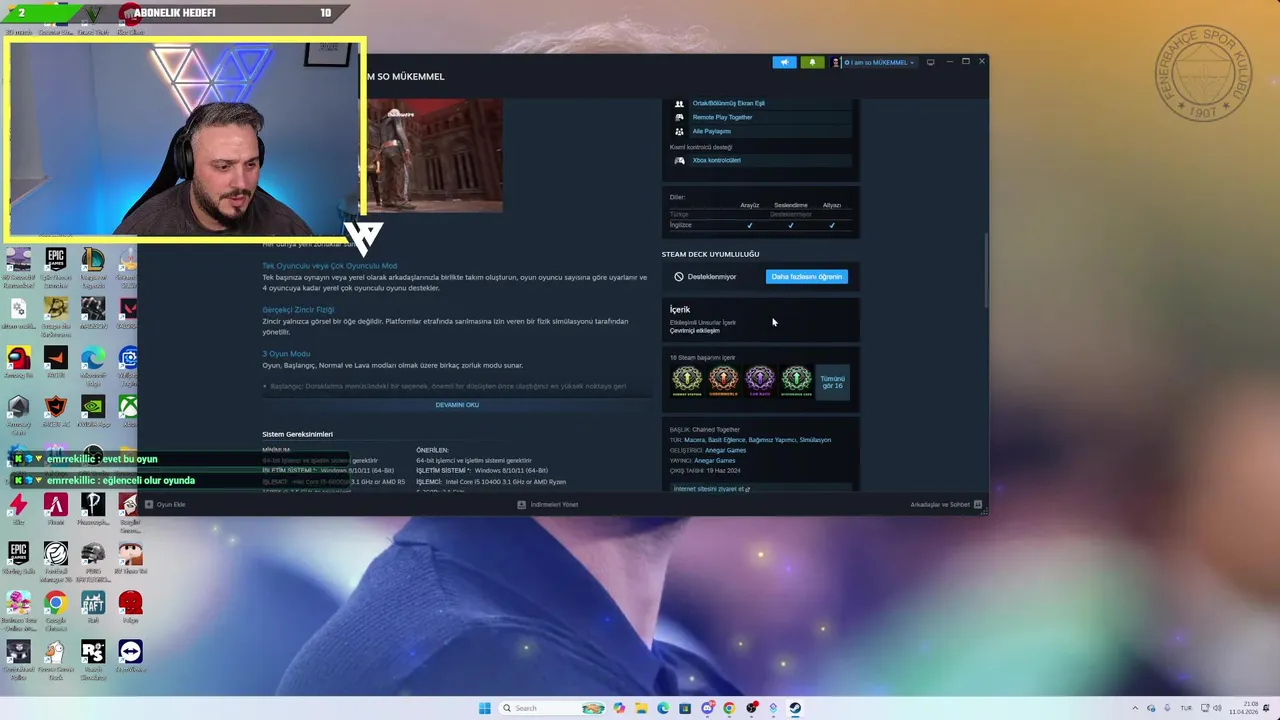1280x720 pixels.
Task: Open 'Arkadaşlar ve Sohbet' friends panel
Action: [x=946, y=504]
